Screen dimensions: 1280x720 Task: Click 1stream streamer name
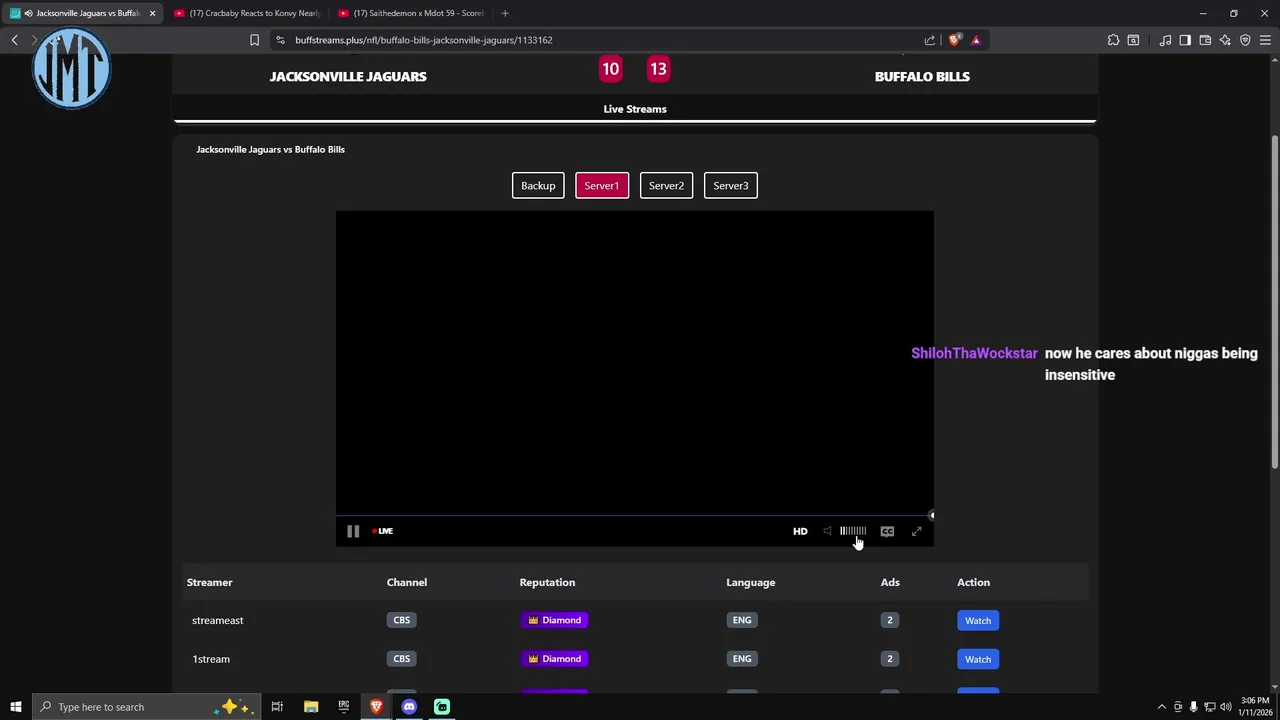pyautogui.click(x=211, y=659)
